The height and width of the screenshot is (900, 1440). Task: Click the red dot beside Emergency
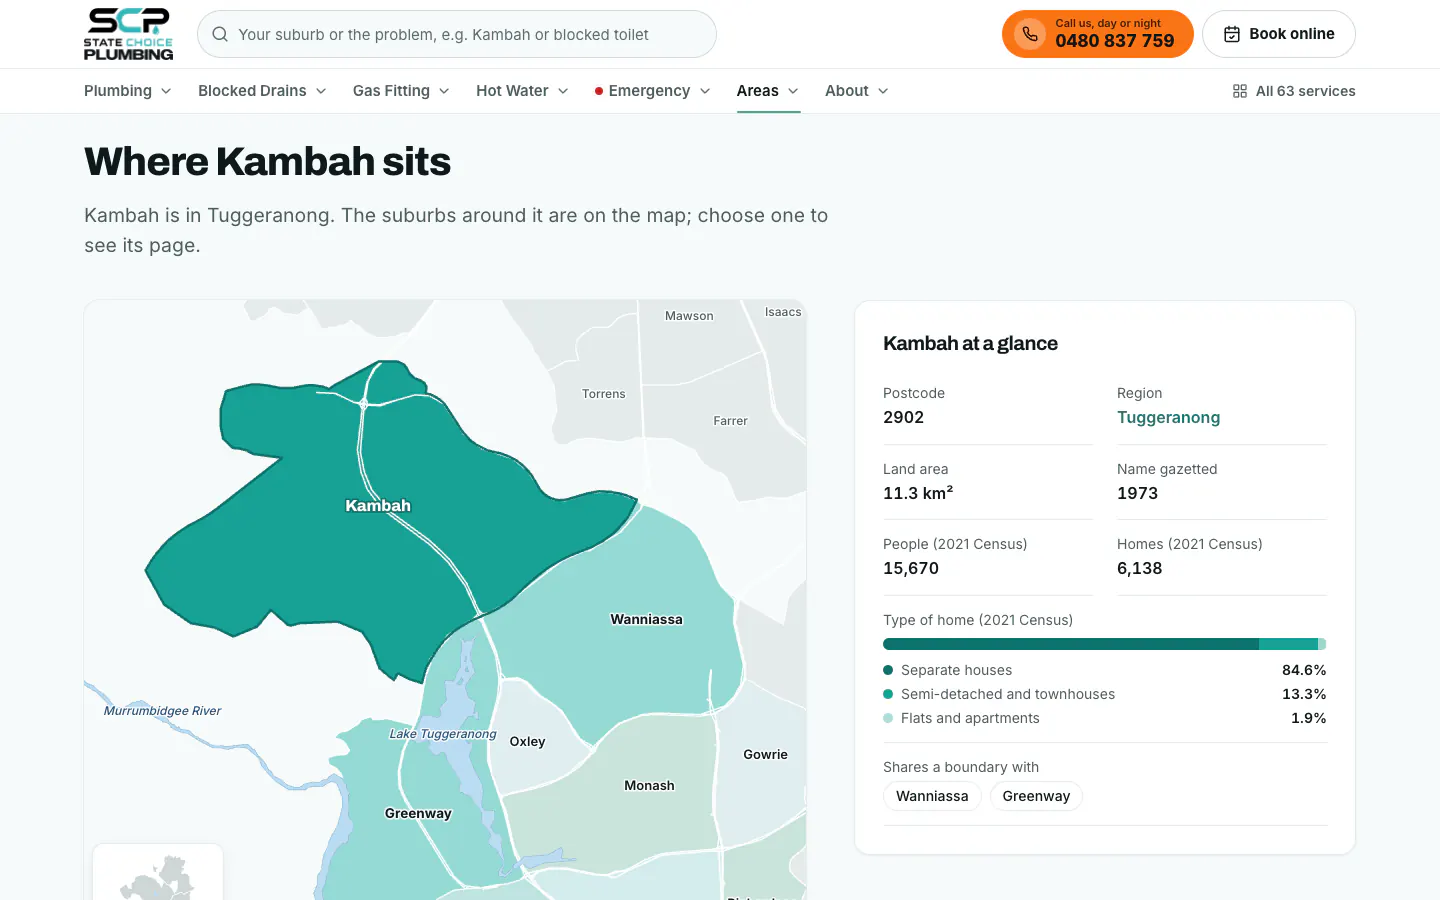pos(598,91)
